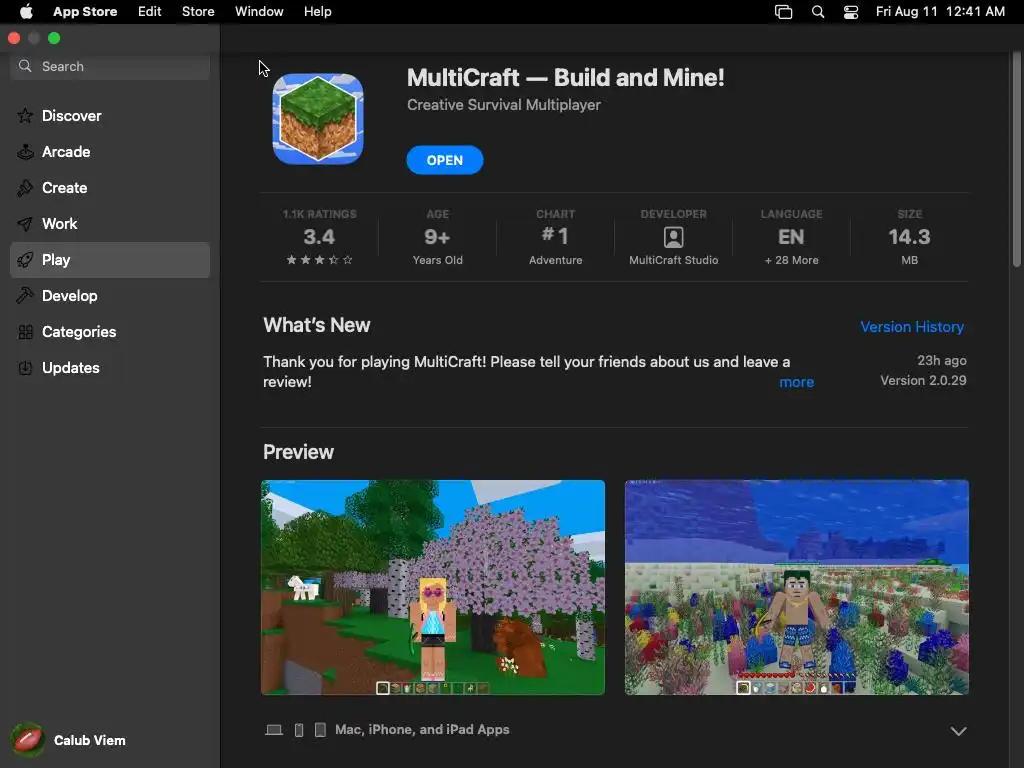Click the Updates download icon
Viewport: 1024px width, 768px height.
tap(25, 368)
